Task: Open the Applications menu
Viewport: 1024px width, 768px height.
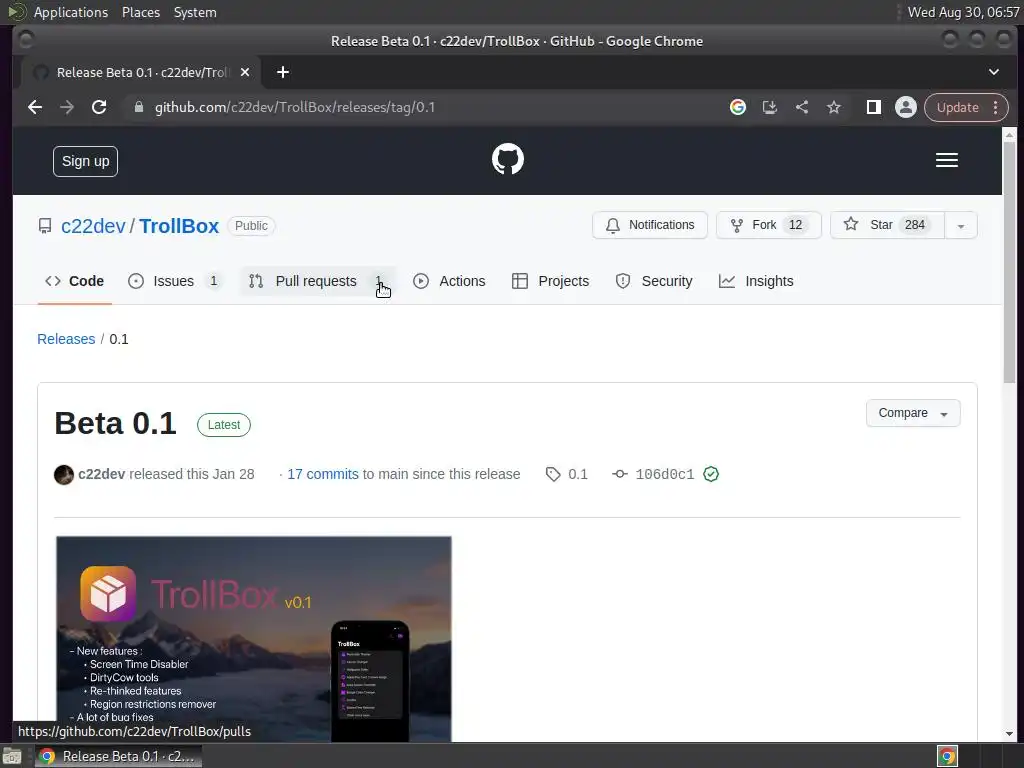Action: click(x=71, y=12)
